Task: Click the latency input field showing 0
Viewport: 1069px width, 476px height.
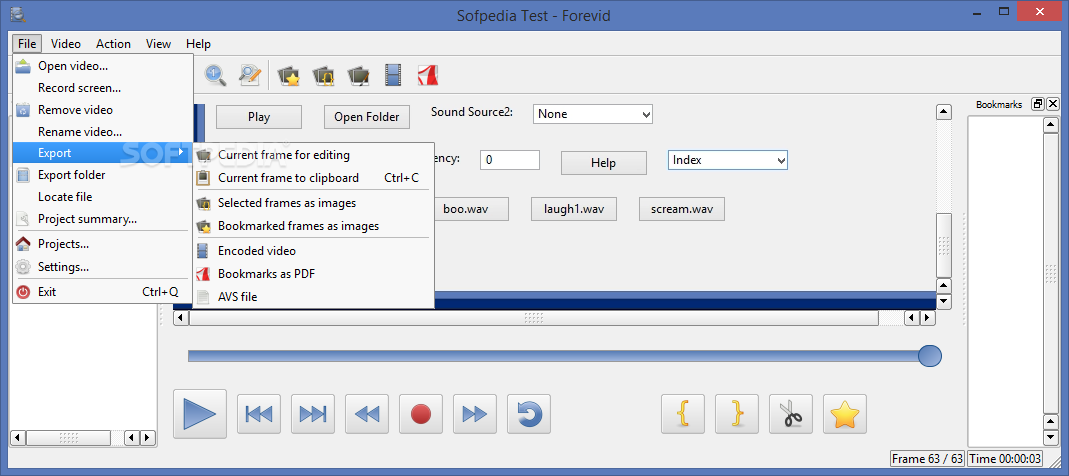Action: click(x=510, y=160)
